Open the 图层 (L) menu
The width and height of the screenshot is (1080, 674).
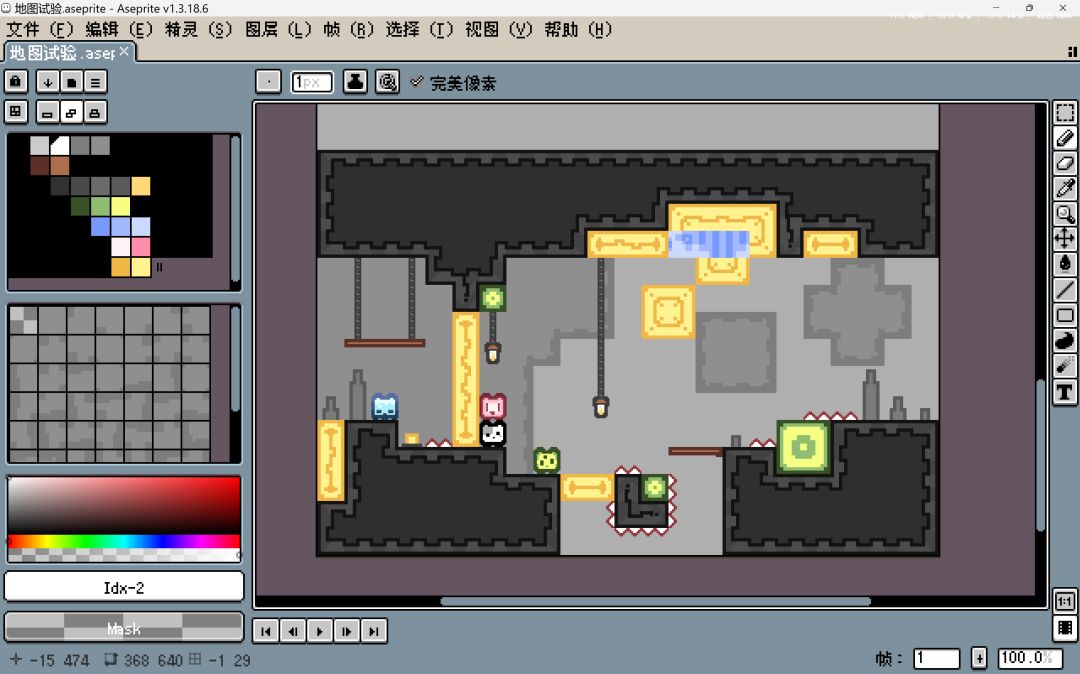pyautogui.click(x=278, y=30)
